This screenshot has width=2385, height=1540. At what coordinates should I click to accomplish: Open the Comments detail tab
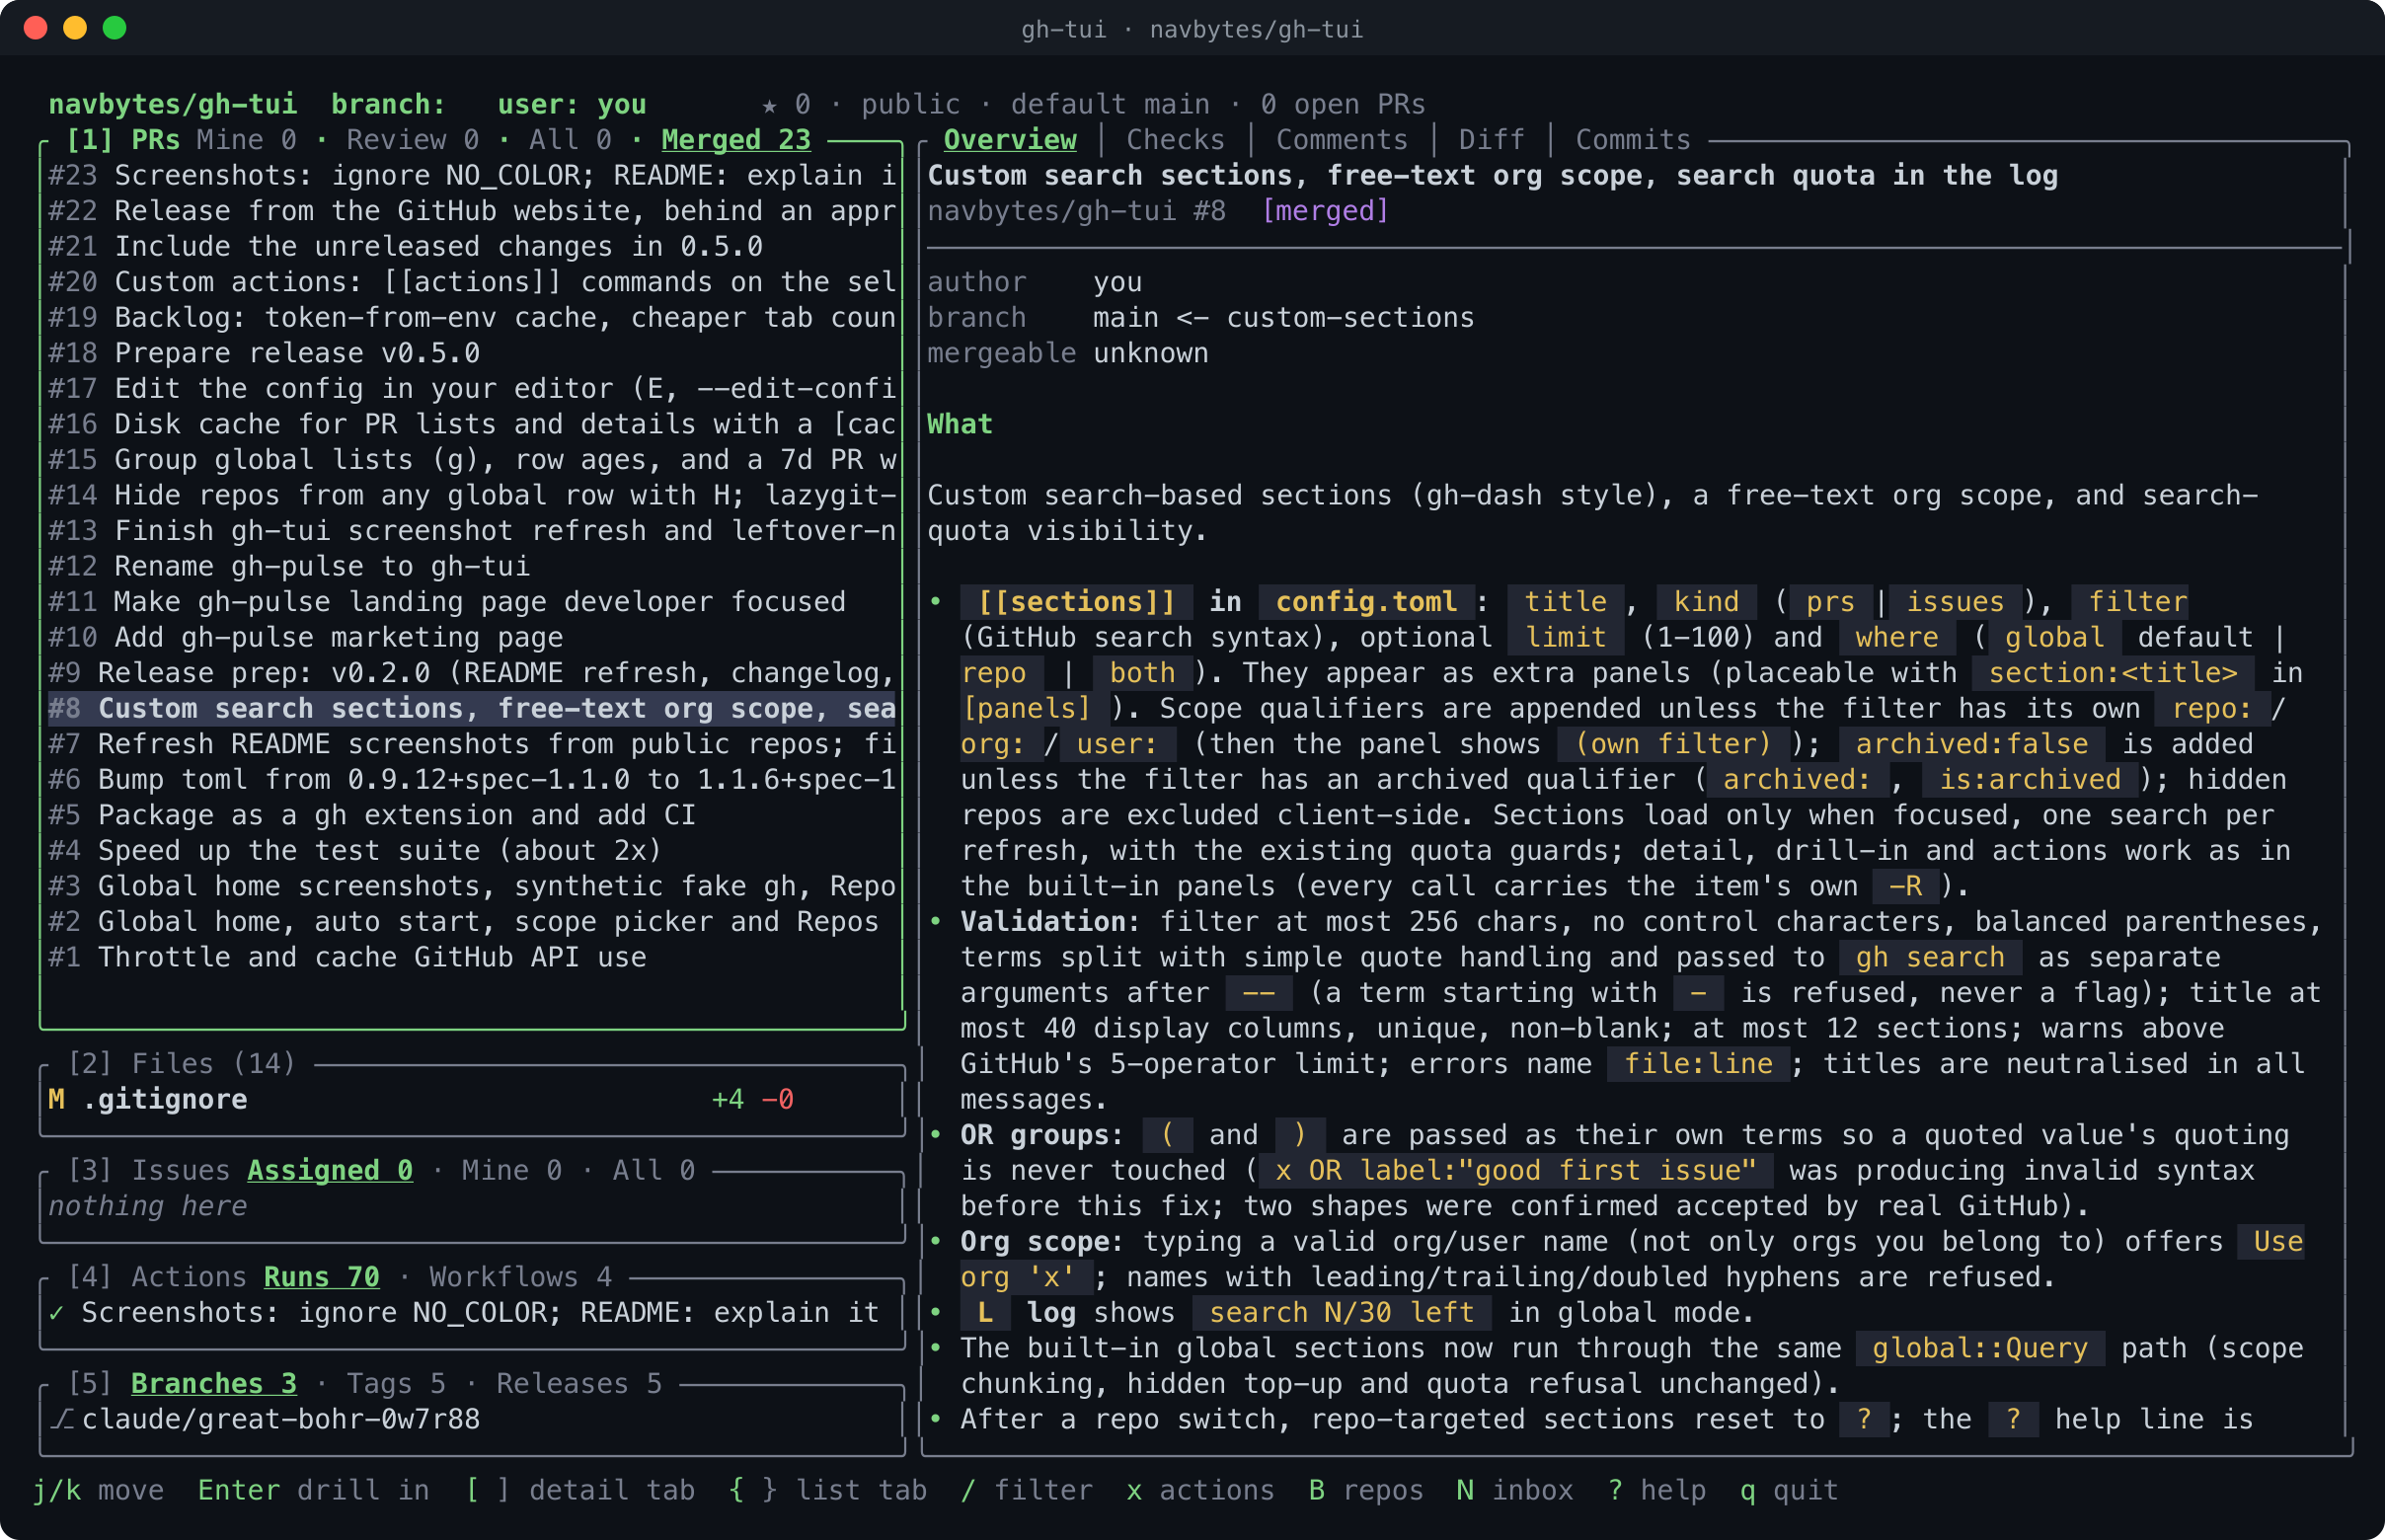click(1341, 140)
